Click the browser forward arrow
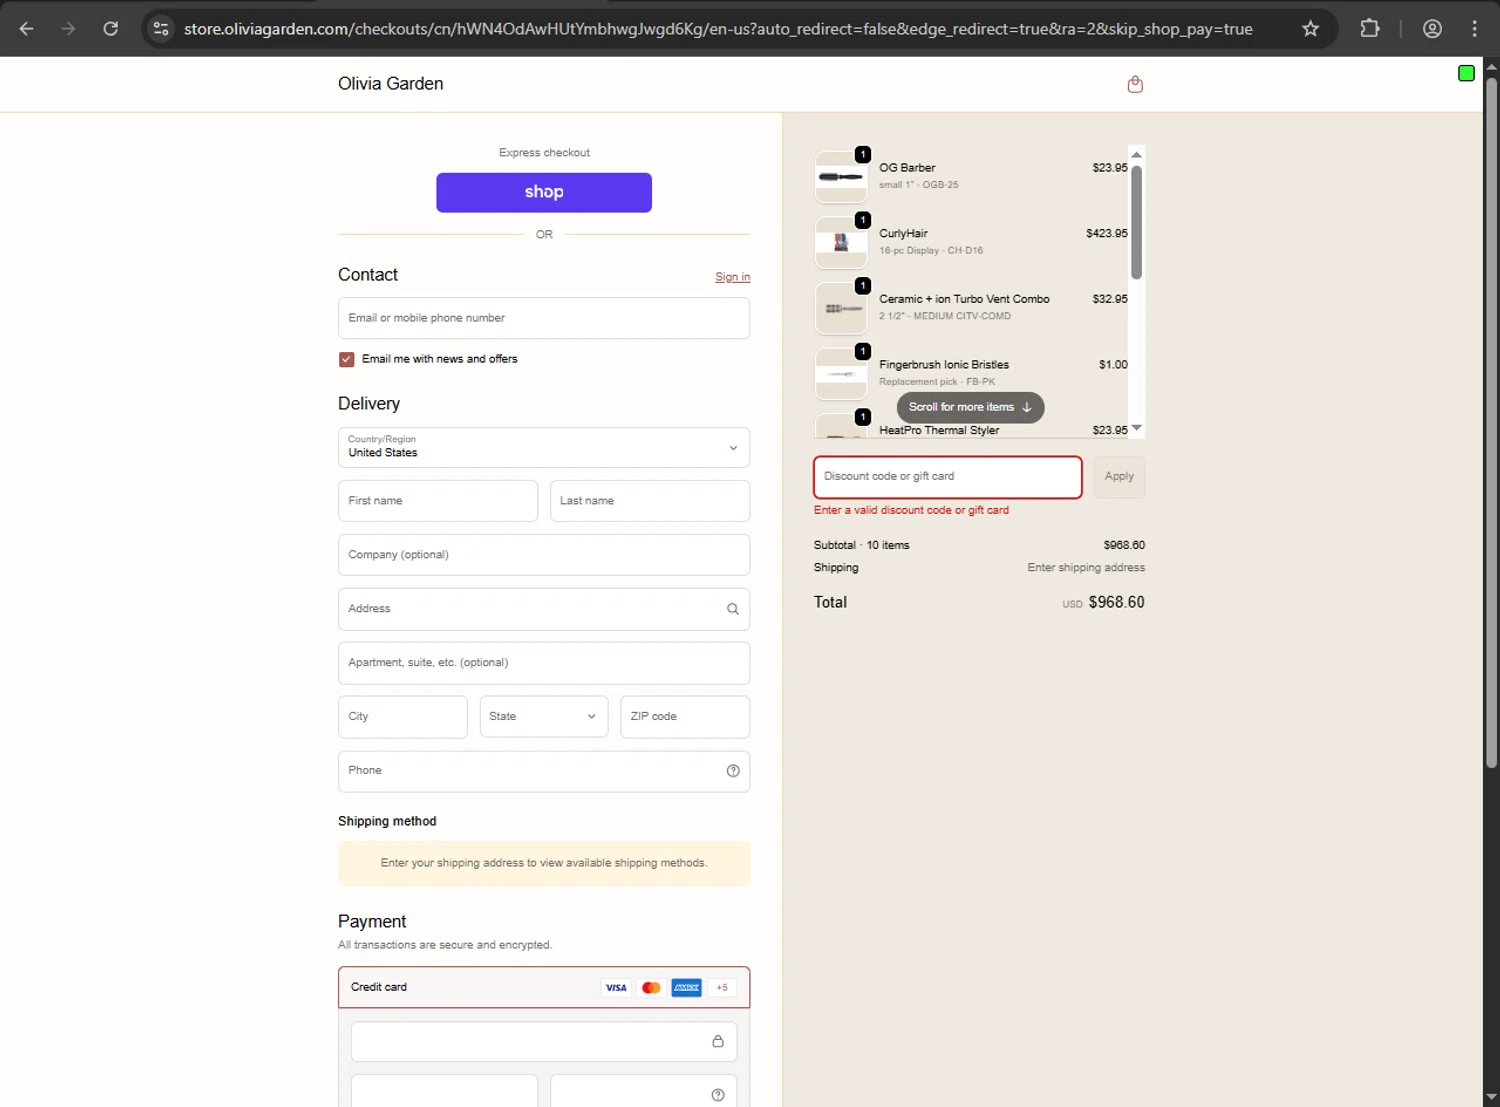The image size is (1500, 1107). [x=68, y=29]
